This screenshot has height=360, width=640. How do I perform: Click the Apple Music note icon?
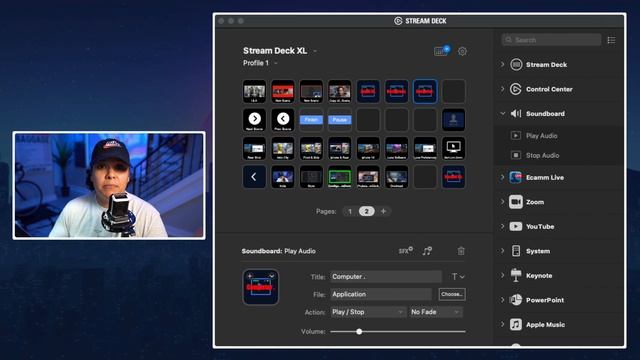(x=516, y=324)
